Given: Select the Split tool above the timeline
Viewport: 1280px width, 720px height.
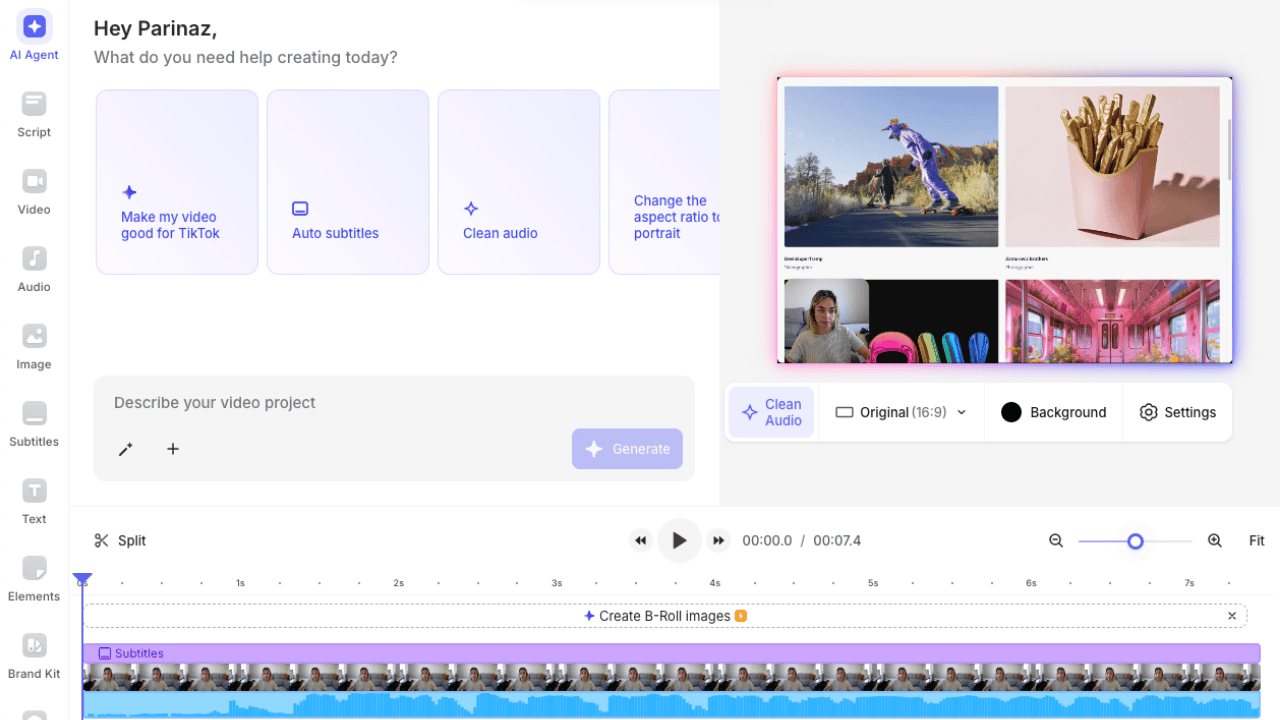Looking at the screenshot, I should point(120,540).
